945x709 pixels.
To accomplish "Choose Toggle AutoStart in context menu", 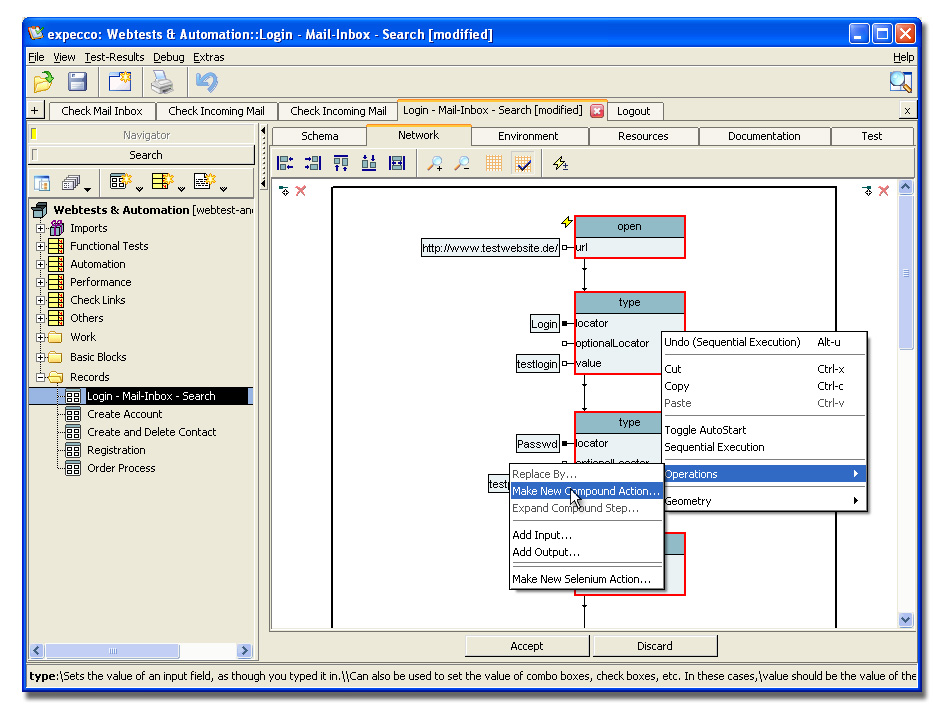I will pyautogui.click(x=705, y=430).
